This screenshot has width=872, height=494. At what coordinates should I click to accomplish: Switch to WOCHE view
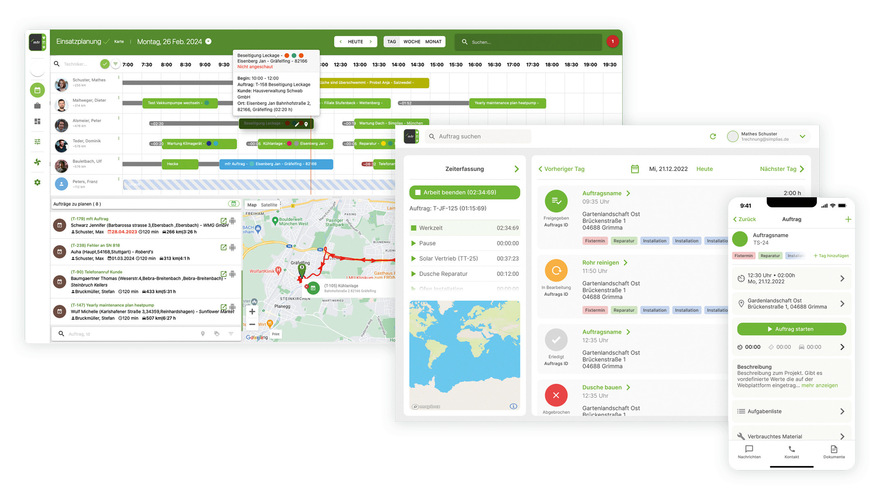tap(411, 42)
